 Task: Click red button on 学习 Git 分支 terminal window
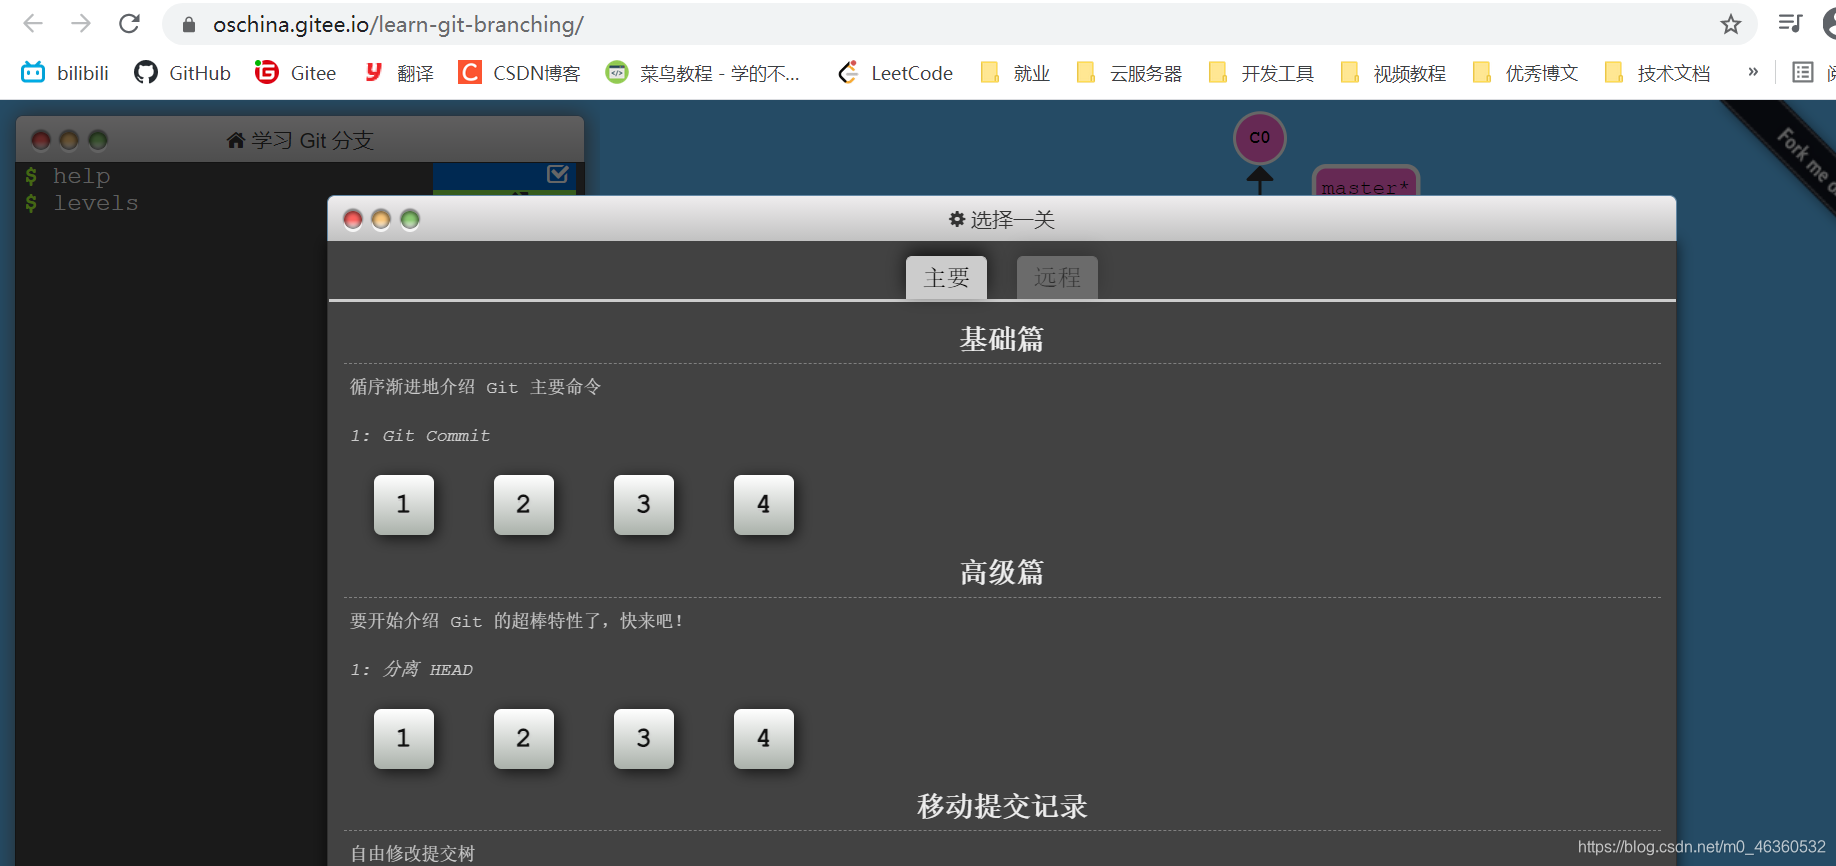click(x=41, y=140)
